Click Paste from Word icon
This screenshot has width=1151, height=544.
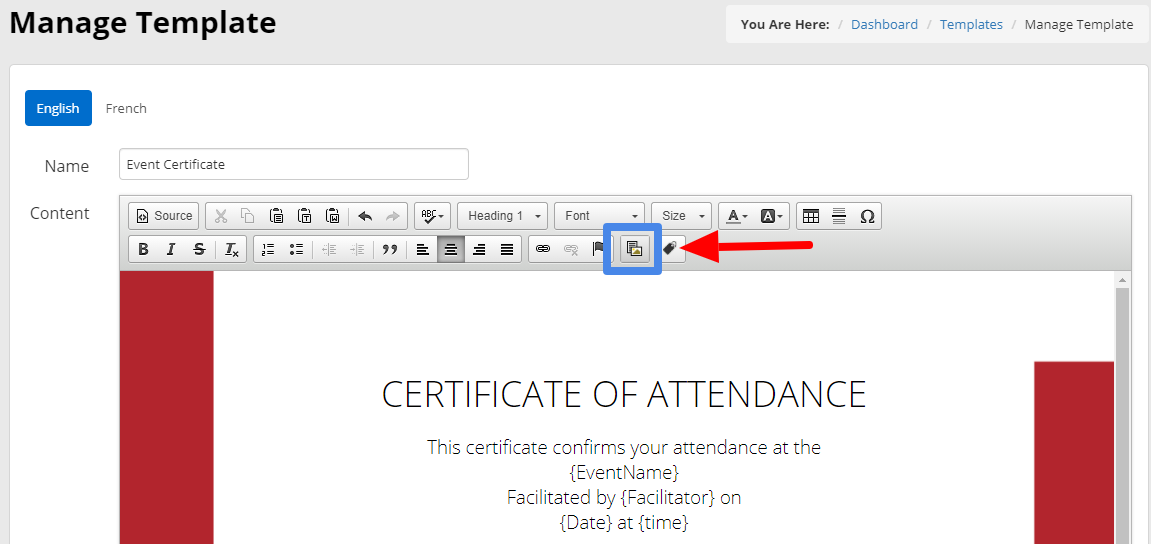[x=333, y=216]
